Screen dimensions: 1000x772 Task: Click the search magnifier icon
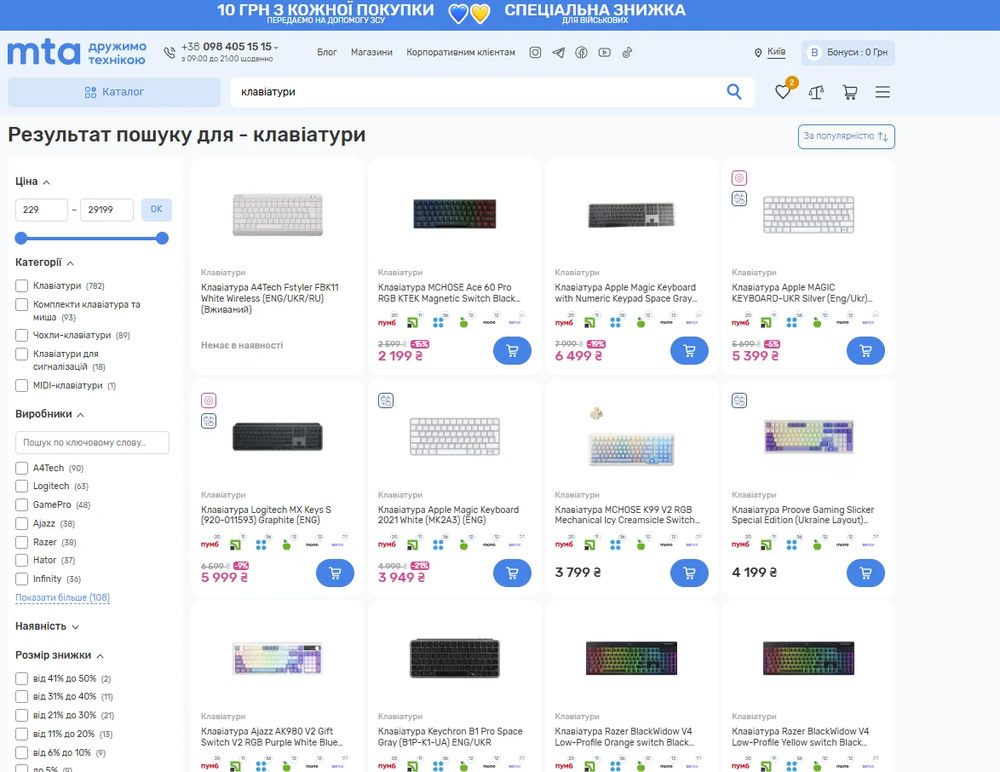(734, 92)
